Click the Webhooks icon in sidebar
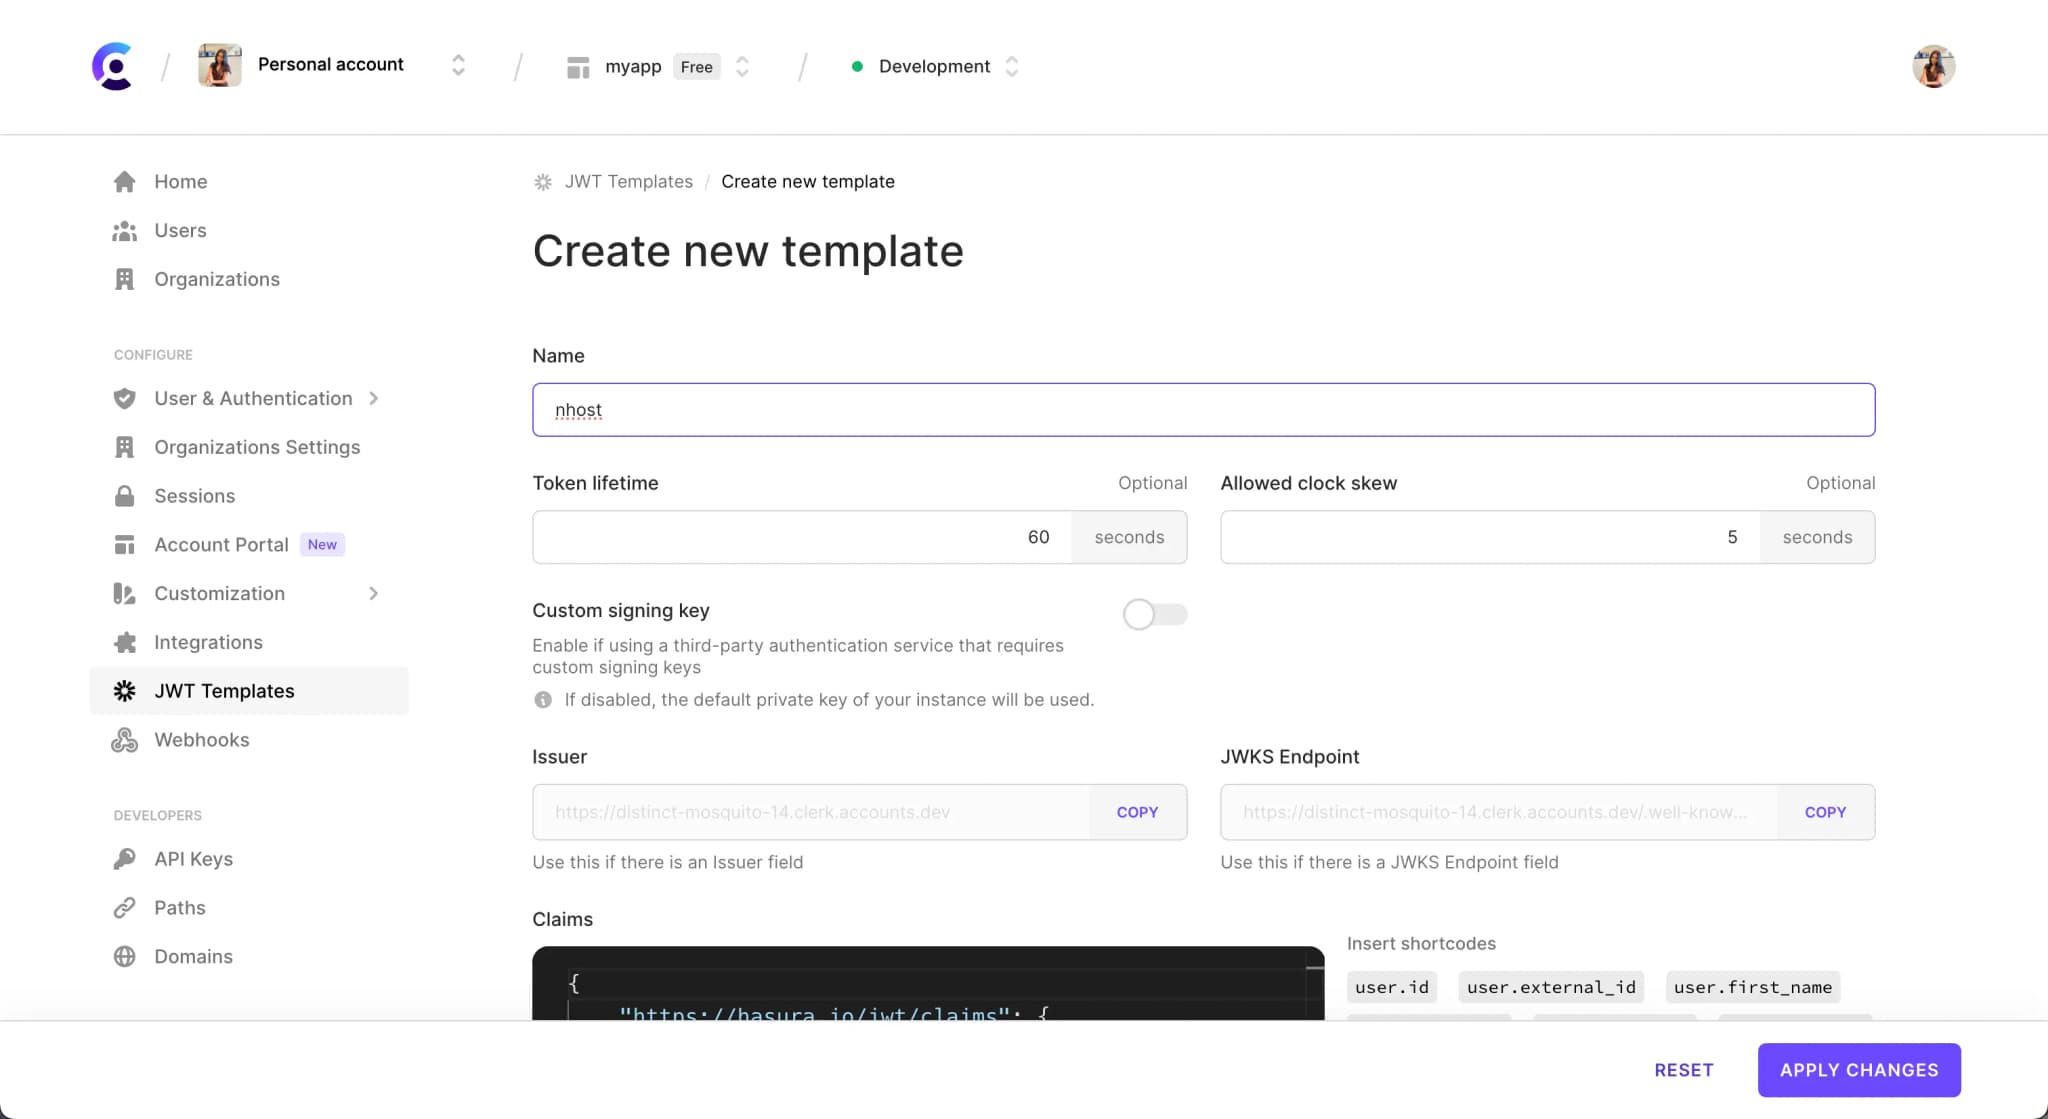The height and width of the screenshot is (1119, 2048). 124,739
